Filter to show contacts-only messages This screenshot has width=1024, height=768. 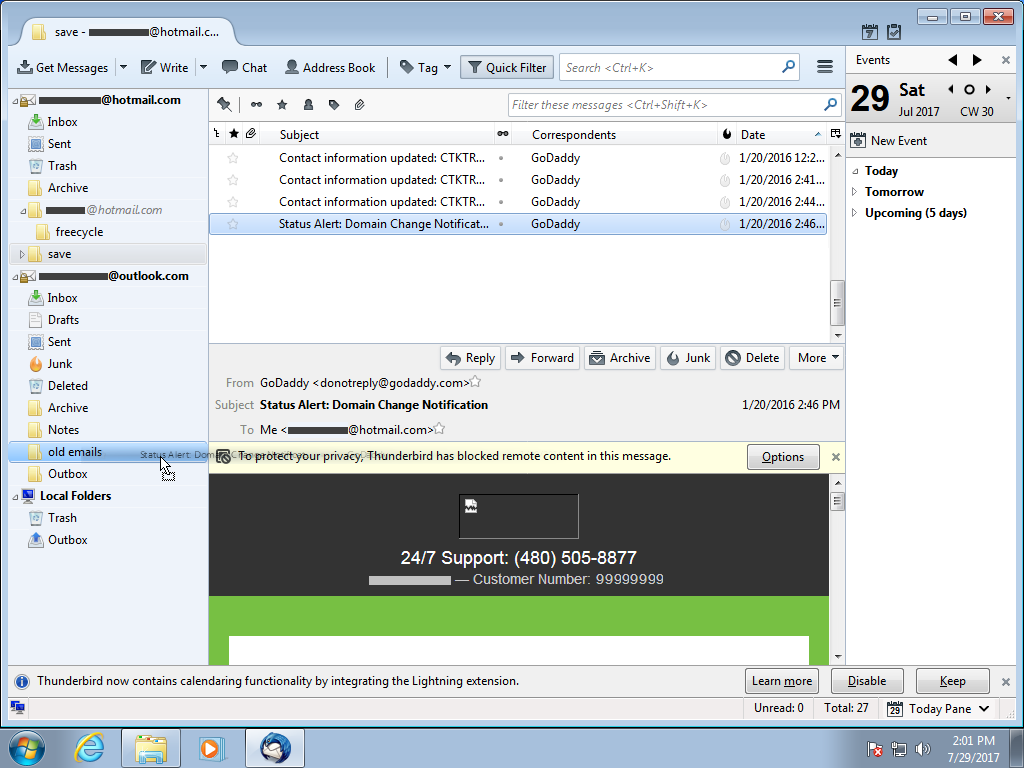tap(308, 105)
